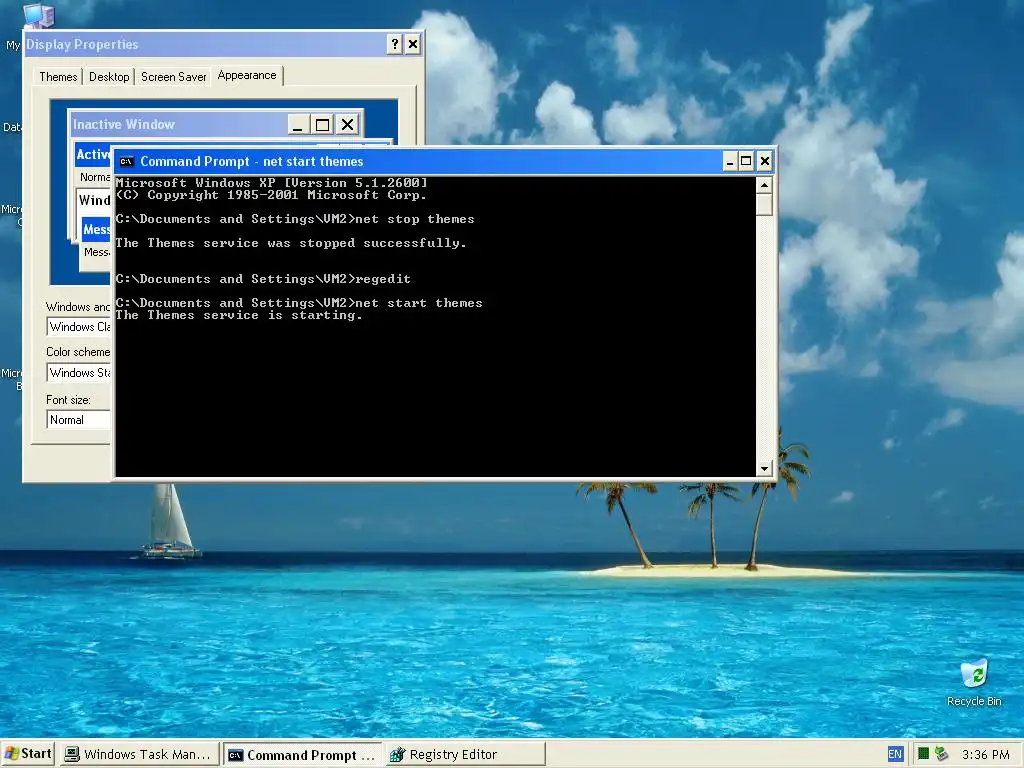Click the 'regedit' command line

tap(263, 279)
